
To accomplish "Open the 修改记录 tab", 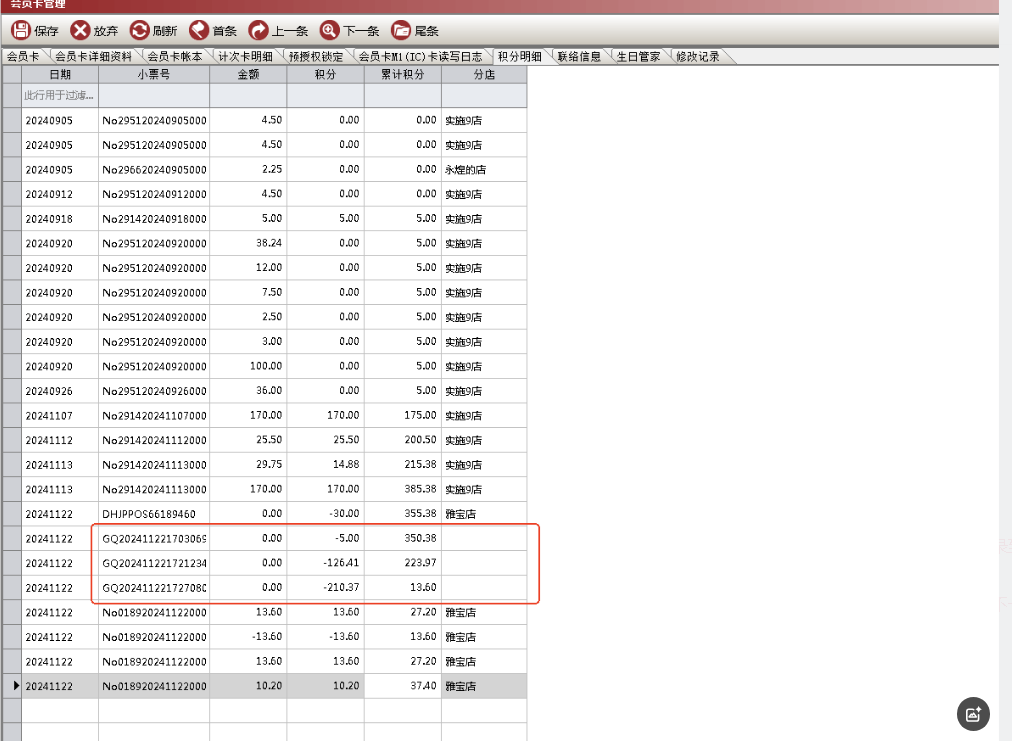I will click(x=698, y=57).
